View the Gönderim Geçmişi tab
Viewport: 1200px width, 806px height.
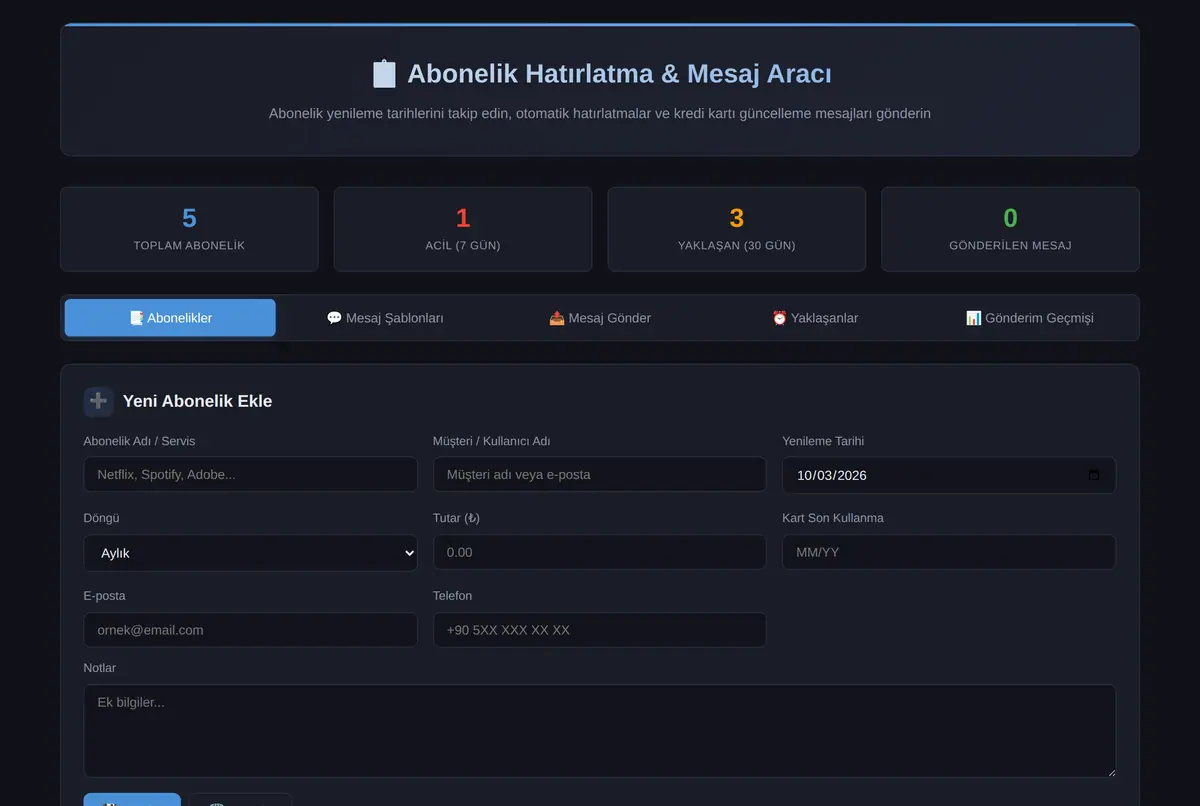(x=1030, y=318)
